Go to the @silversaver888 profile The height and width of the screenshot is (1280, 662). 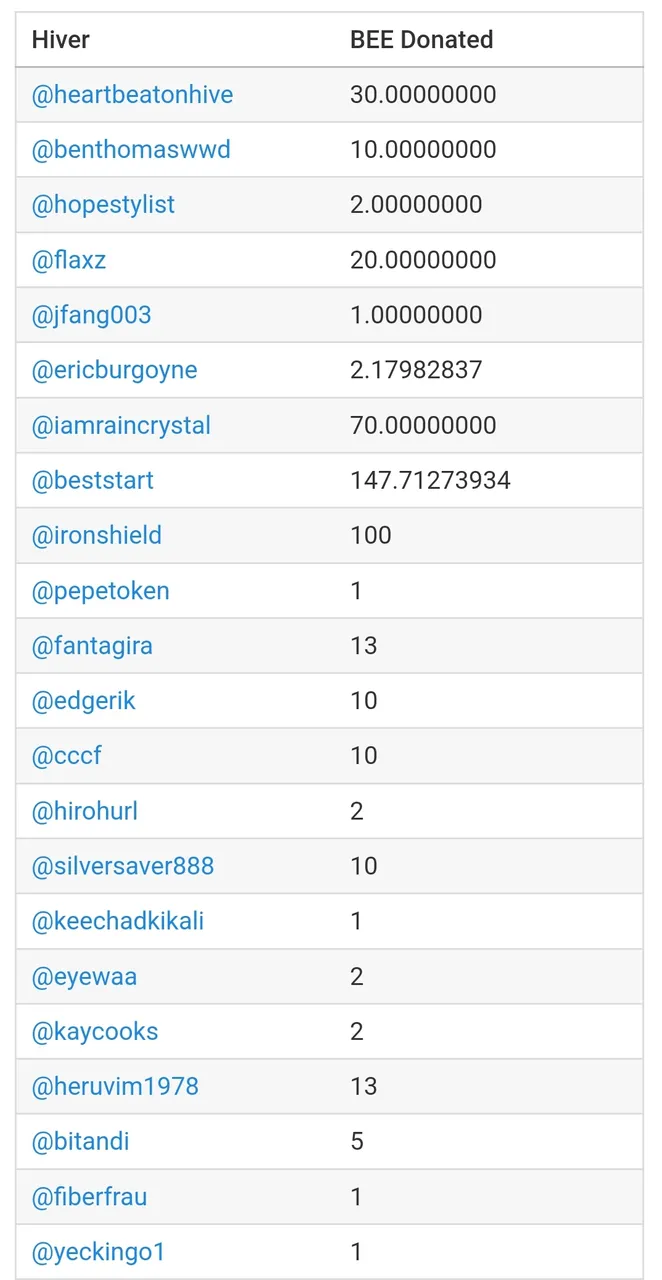coord(123,865)
